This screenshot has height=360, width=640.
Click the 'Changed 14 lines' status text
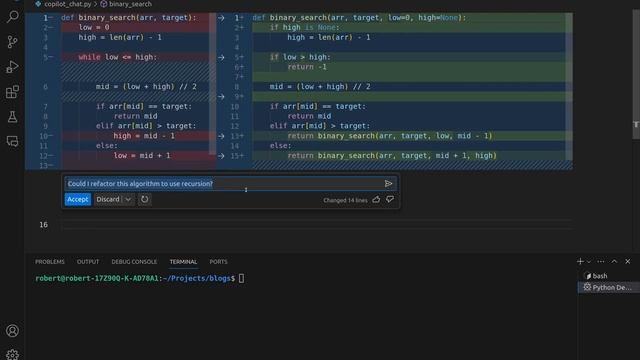(x=345, y=200)
